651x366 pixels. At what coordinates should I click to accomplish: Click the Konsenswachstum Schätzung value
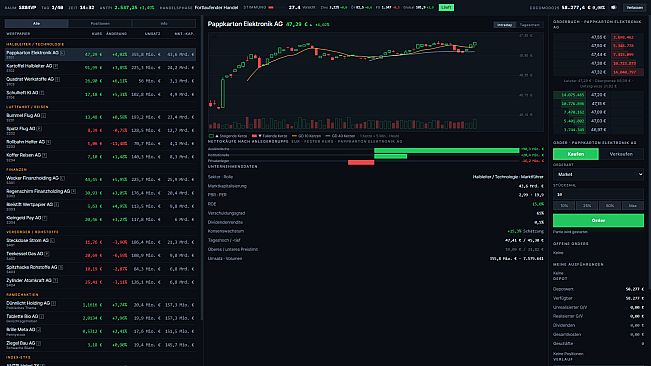[x=525, y=231]
